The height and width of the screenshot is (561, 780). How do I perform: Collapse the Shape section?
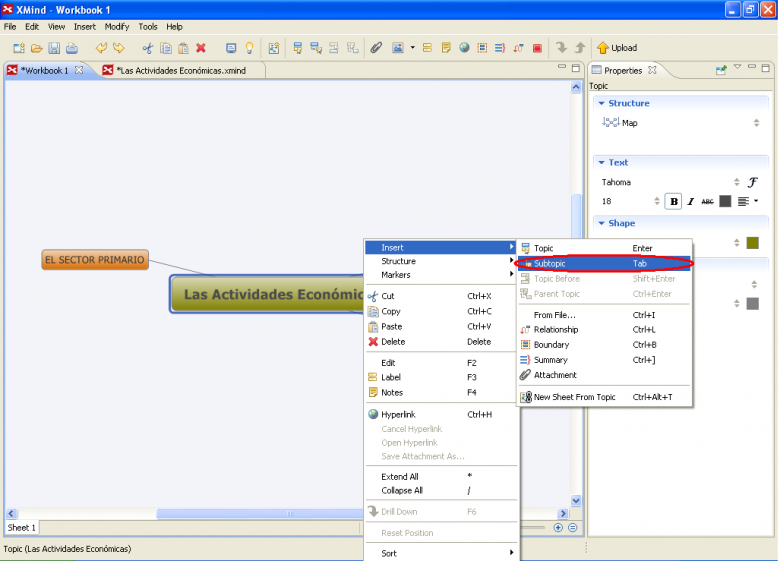601,223
